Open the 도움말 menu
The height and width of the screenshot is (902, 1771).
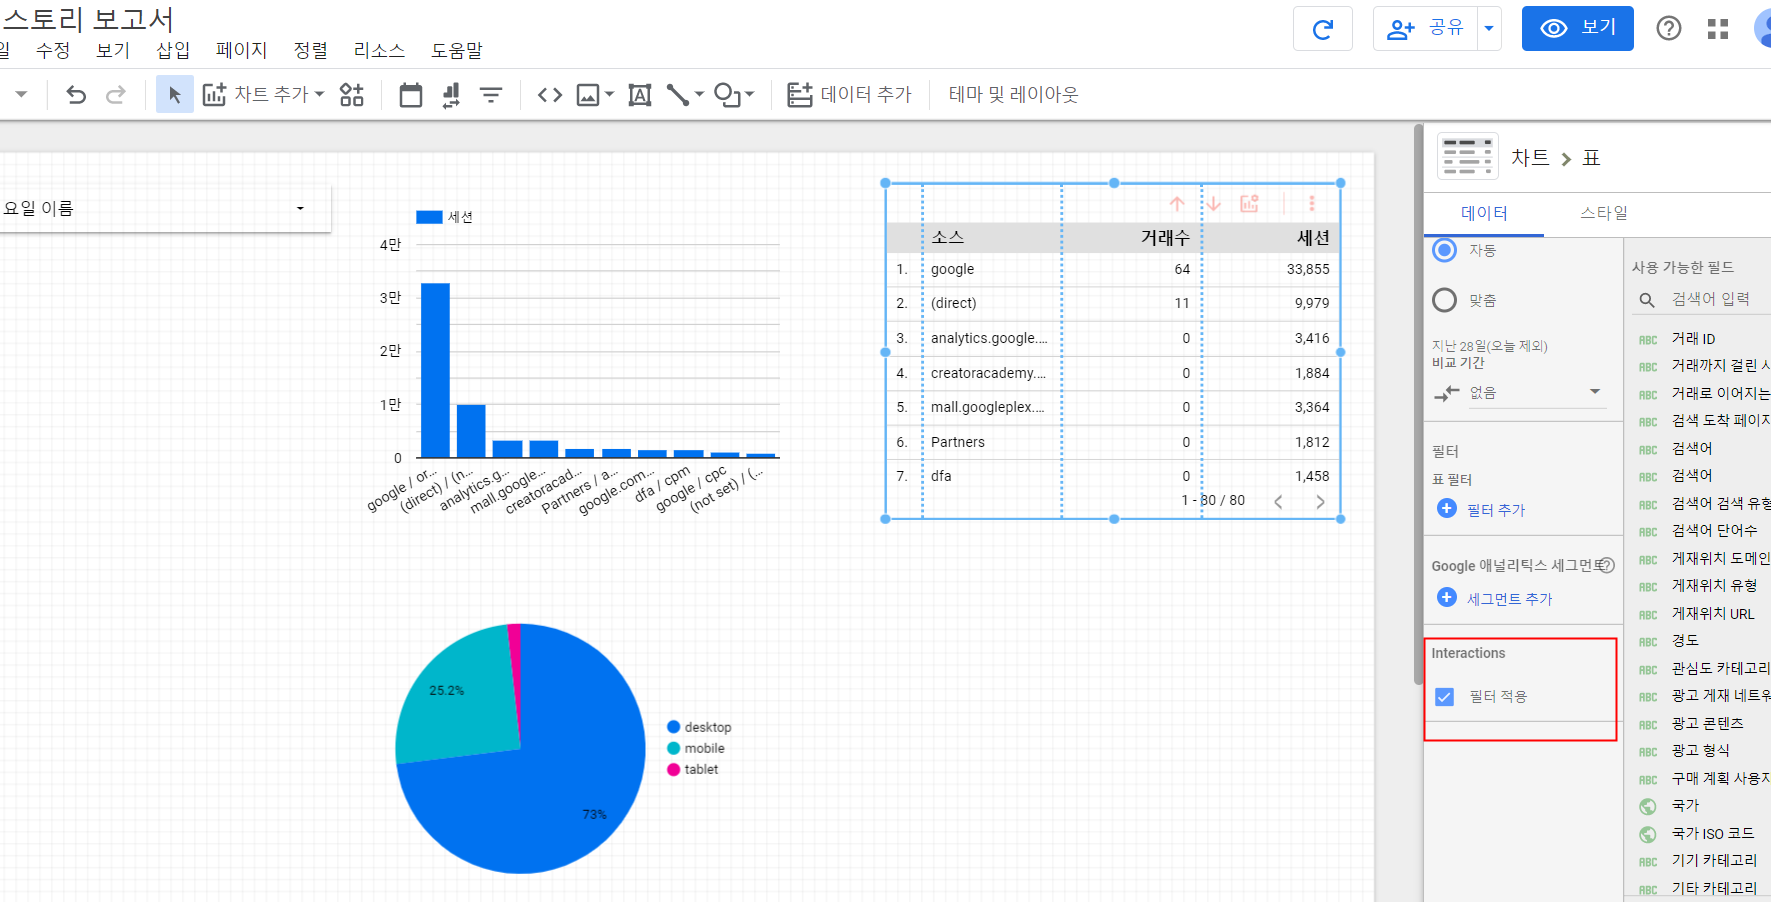pos(457,50)
